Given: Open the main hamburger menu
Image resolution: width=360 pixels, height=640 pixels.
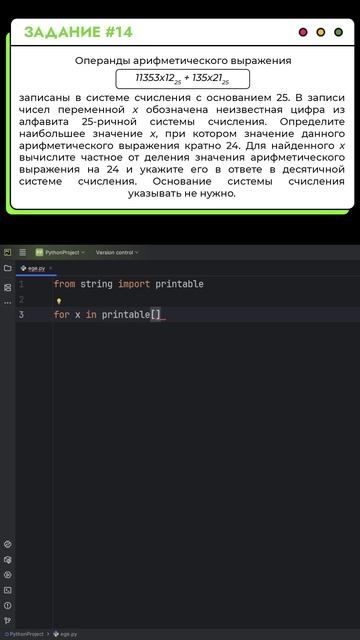Looking at the screenshot, I should [22, 252].
